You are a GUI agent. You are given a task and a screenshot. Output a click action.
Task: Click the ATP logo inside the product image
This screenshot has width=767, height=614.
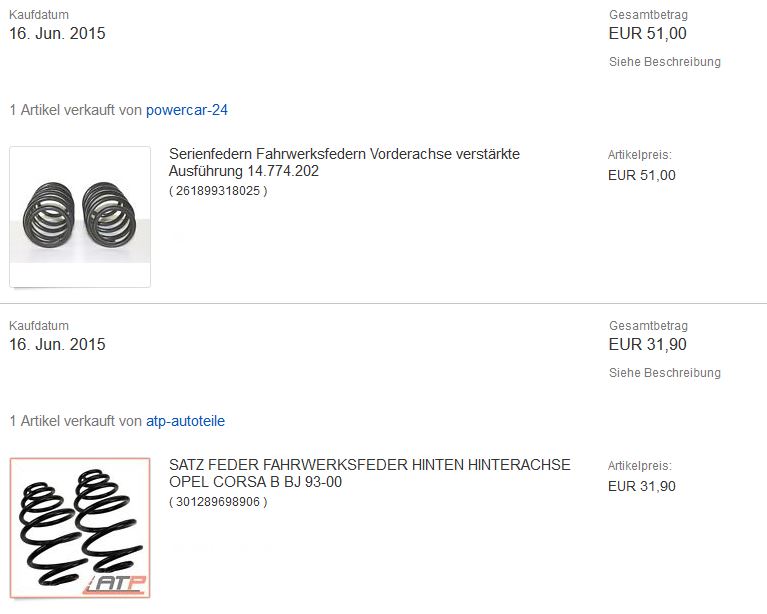click(115, 584)
